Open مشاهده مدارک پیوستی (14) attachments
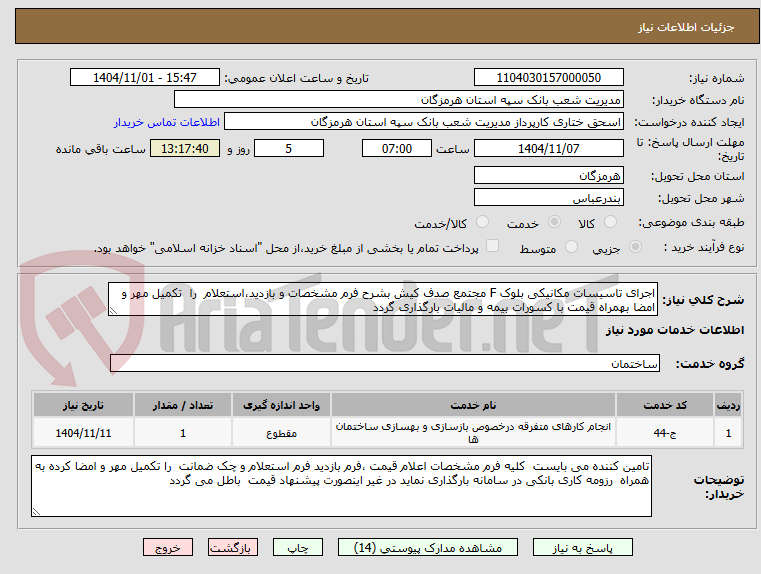The height and width of the screenshot is (574, 761). tap(428, 547)
